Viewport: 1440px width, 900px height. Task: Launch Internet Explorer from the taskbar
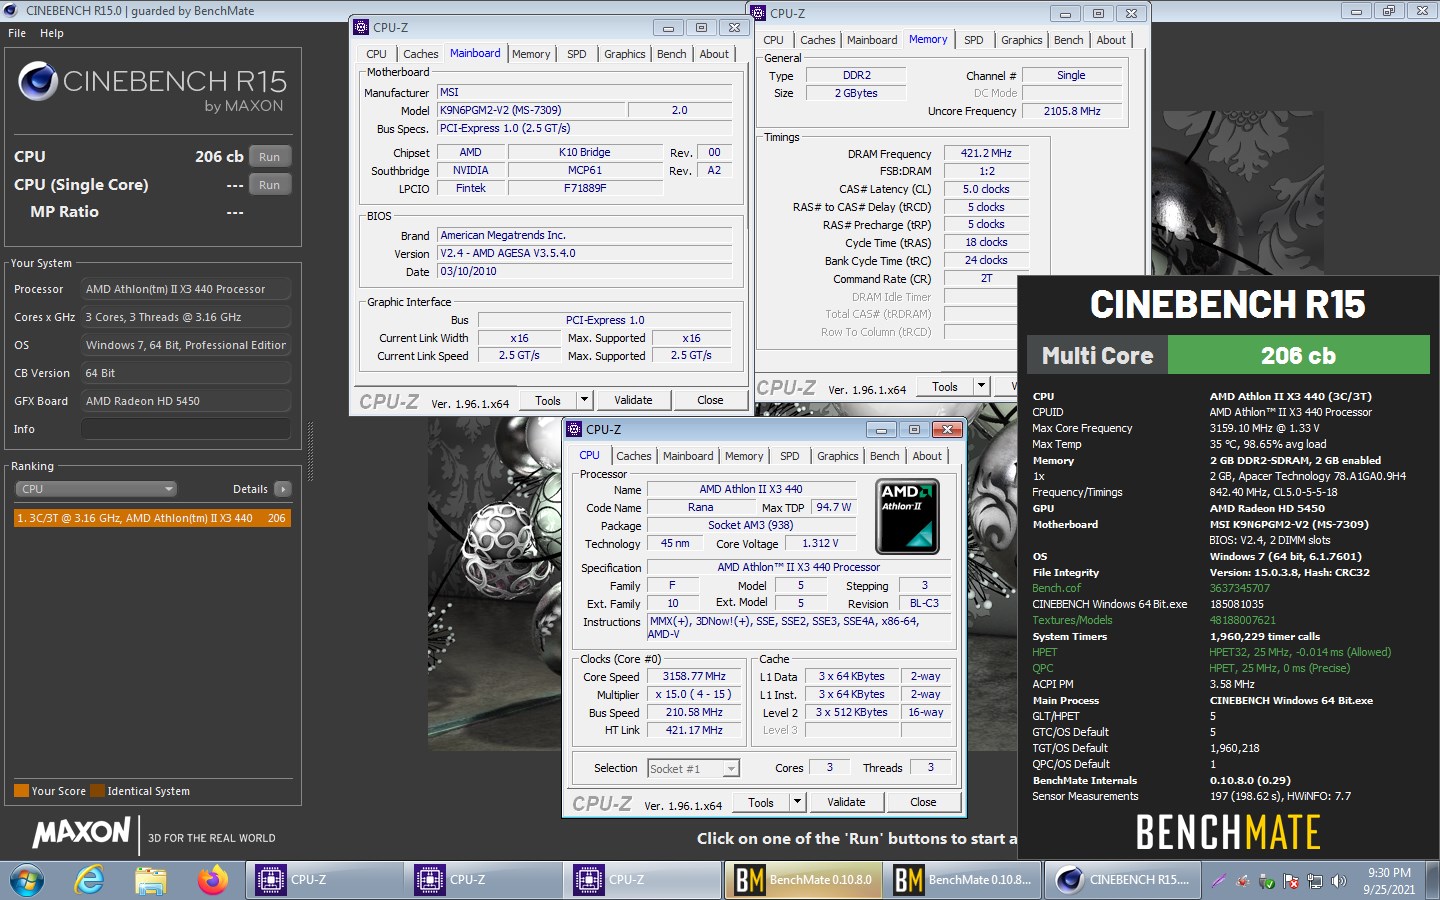click(x=90, y=880)
